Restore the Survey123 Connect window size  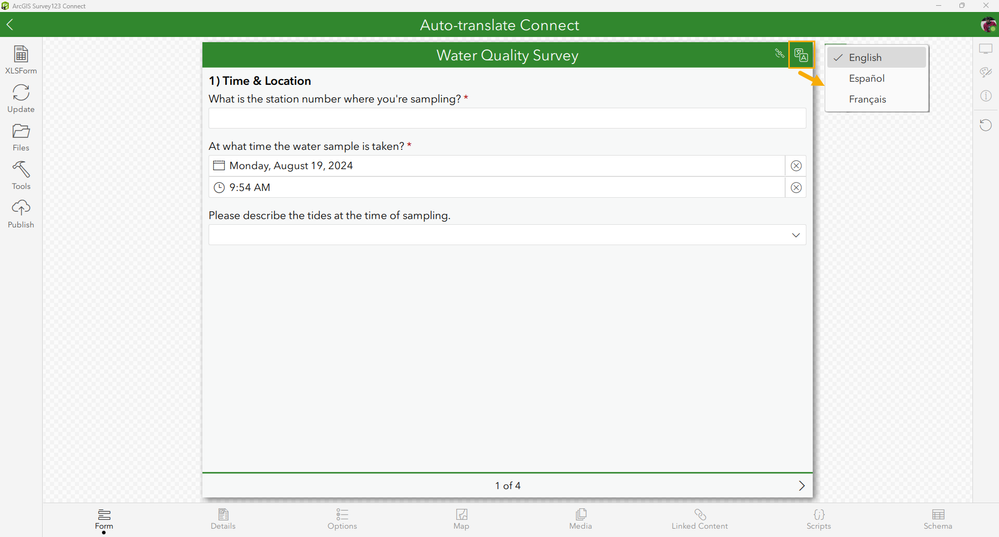tap(962, 6)
